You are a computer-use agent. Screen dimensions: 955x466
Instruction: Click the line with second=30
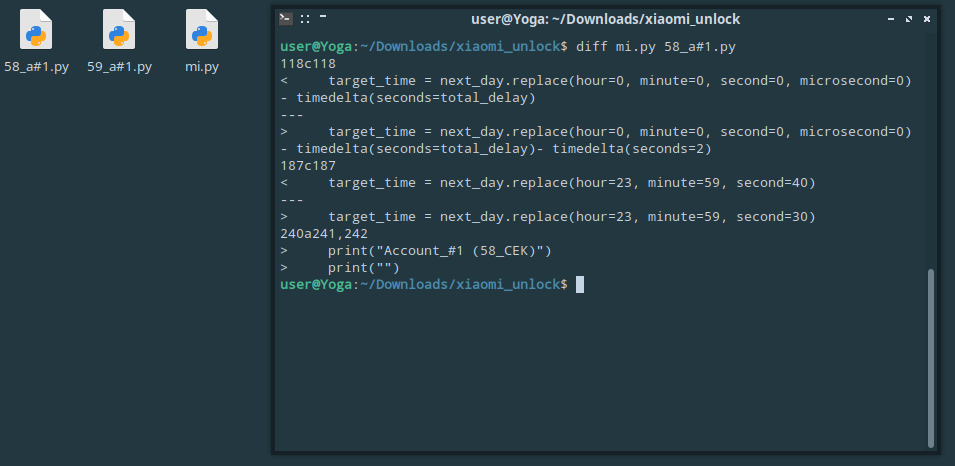coord(548,217)
